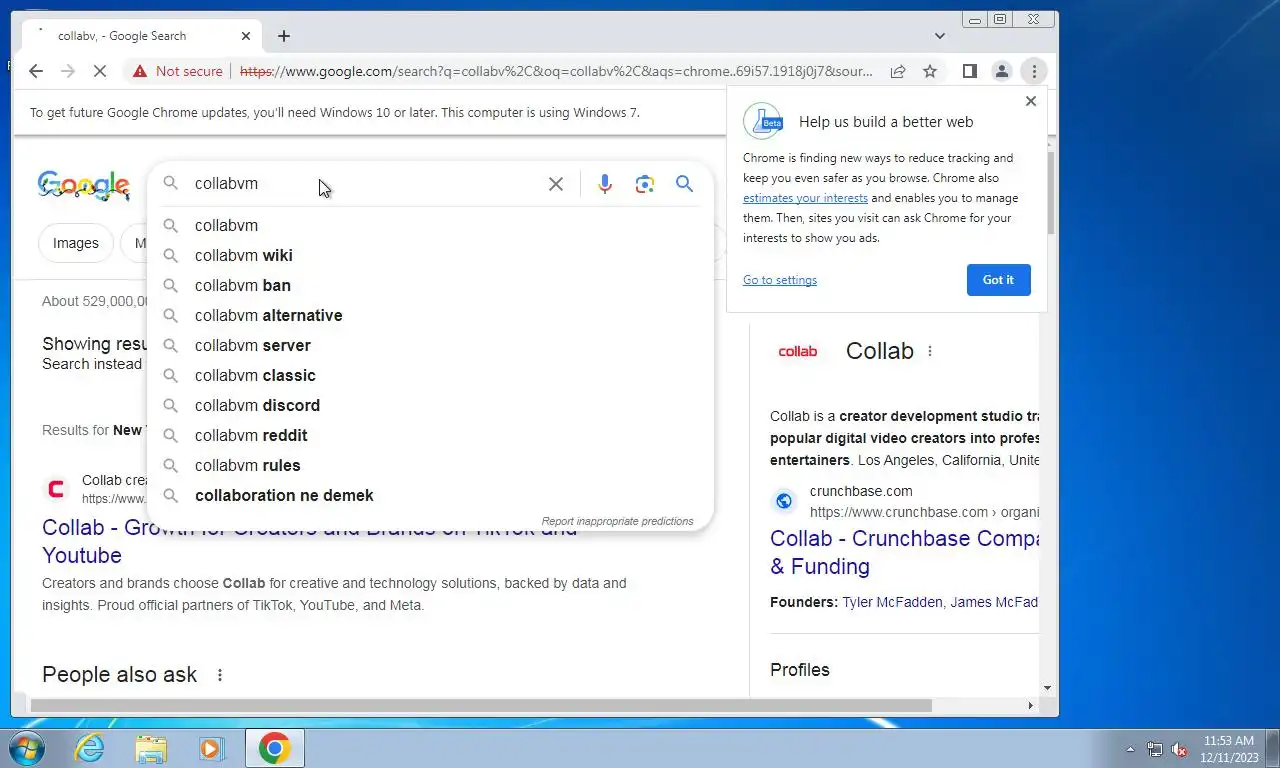The width and height of the screenshot is (1280, 768).
Task: Submit search with blue magnifier icon
Action: pyautogui.click(x=684, y=184)
